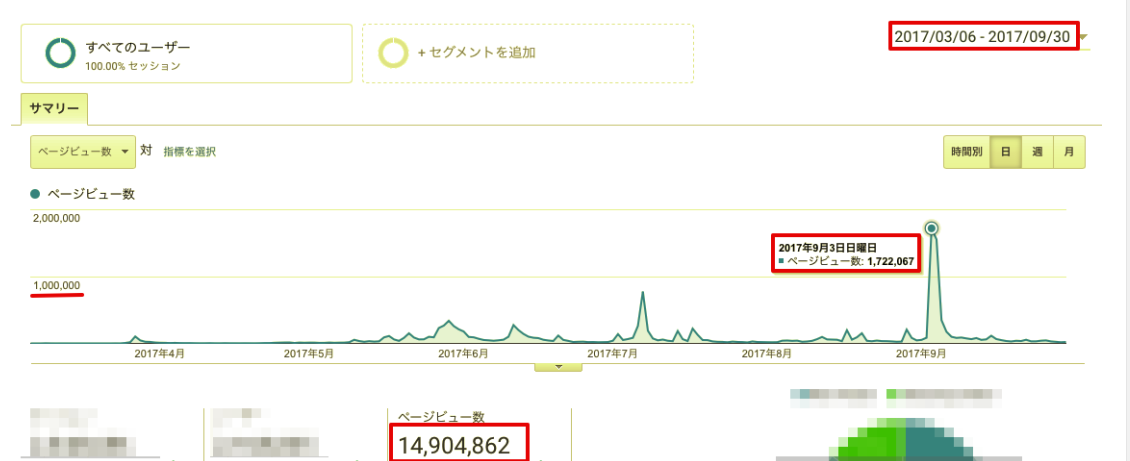This screenshot has height=461, width=1130.
Task: Click 指標を選択 to compare metrics
Action: tap(190, 152)
